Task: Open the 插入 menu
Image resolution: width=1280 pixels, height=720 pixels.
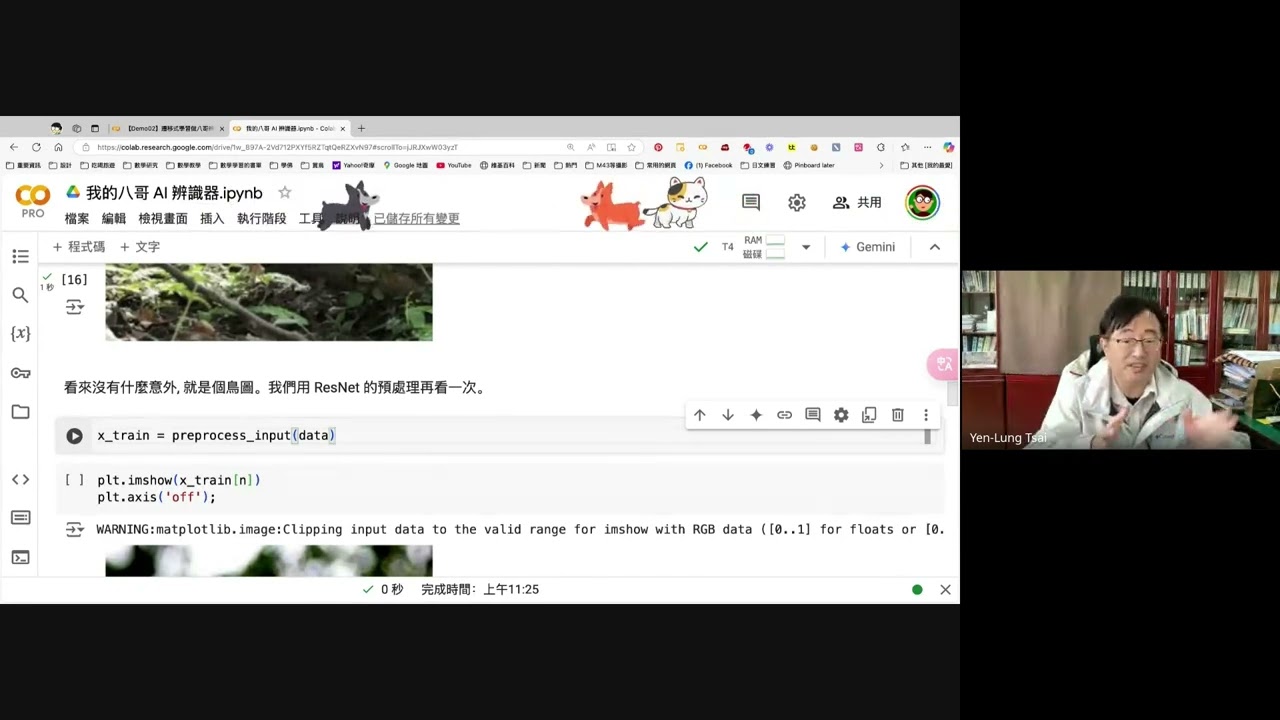Action: point(212,219)
